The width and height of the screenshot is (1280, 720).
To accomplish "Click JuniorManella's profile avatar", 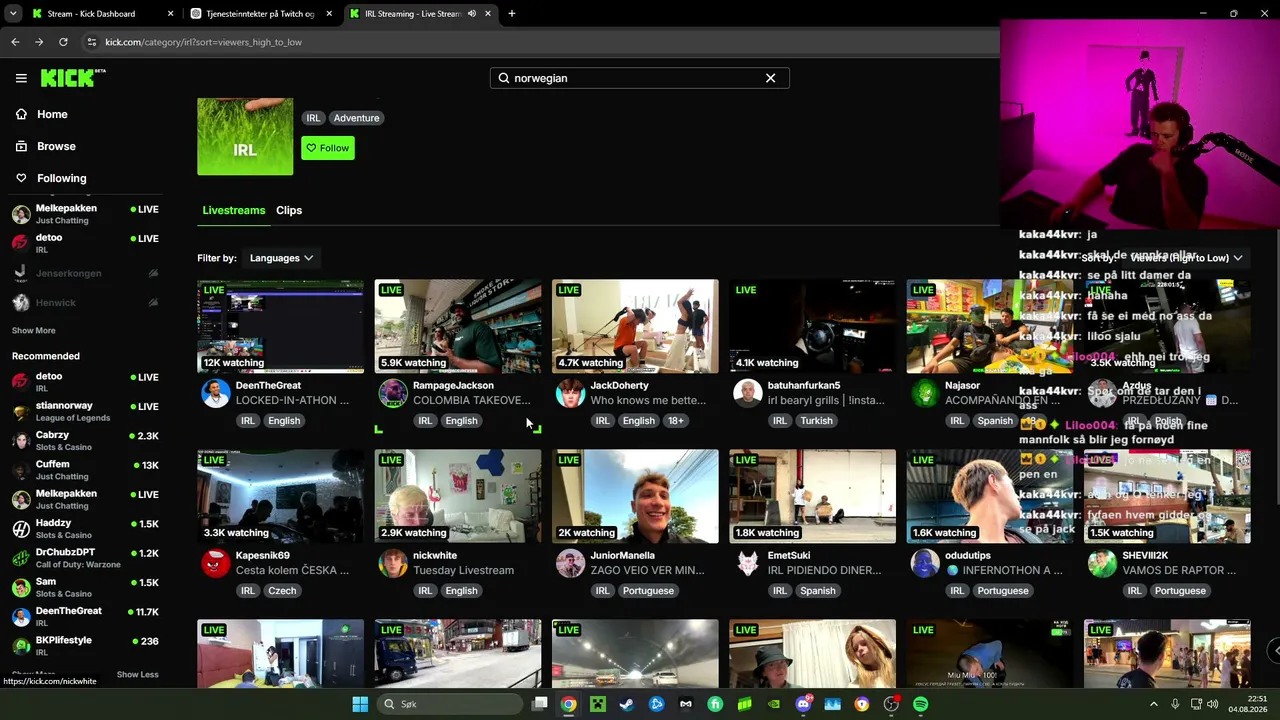I will click(570, 563).
